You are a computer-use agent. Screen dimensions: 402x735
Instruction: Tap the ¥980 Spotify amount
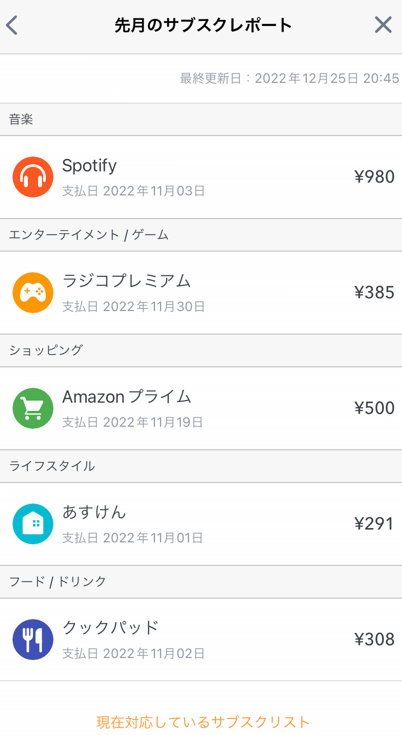374,177
